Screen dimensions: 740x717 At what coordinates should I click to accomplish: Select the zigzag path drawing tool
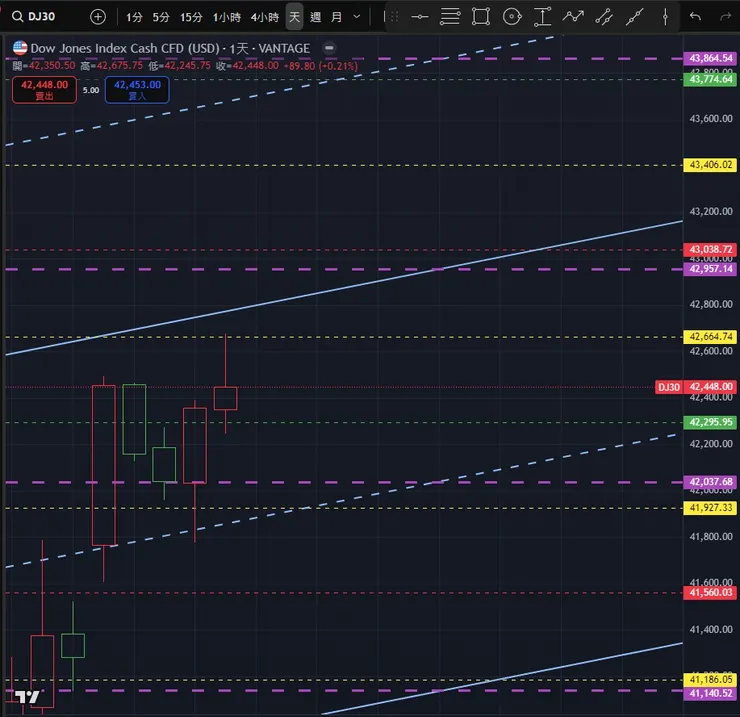573,17
